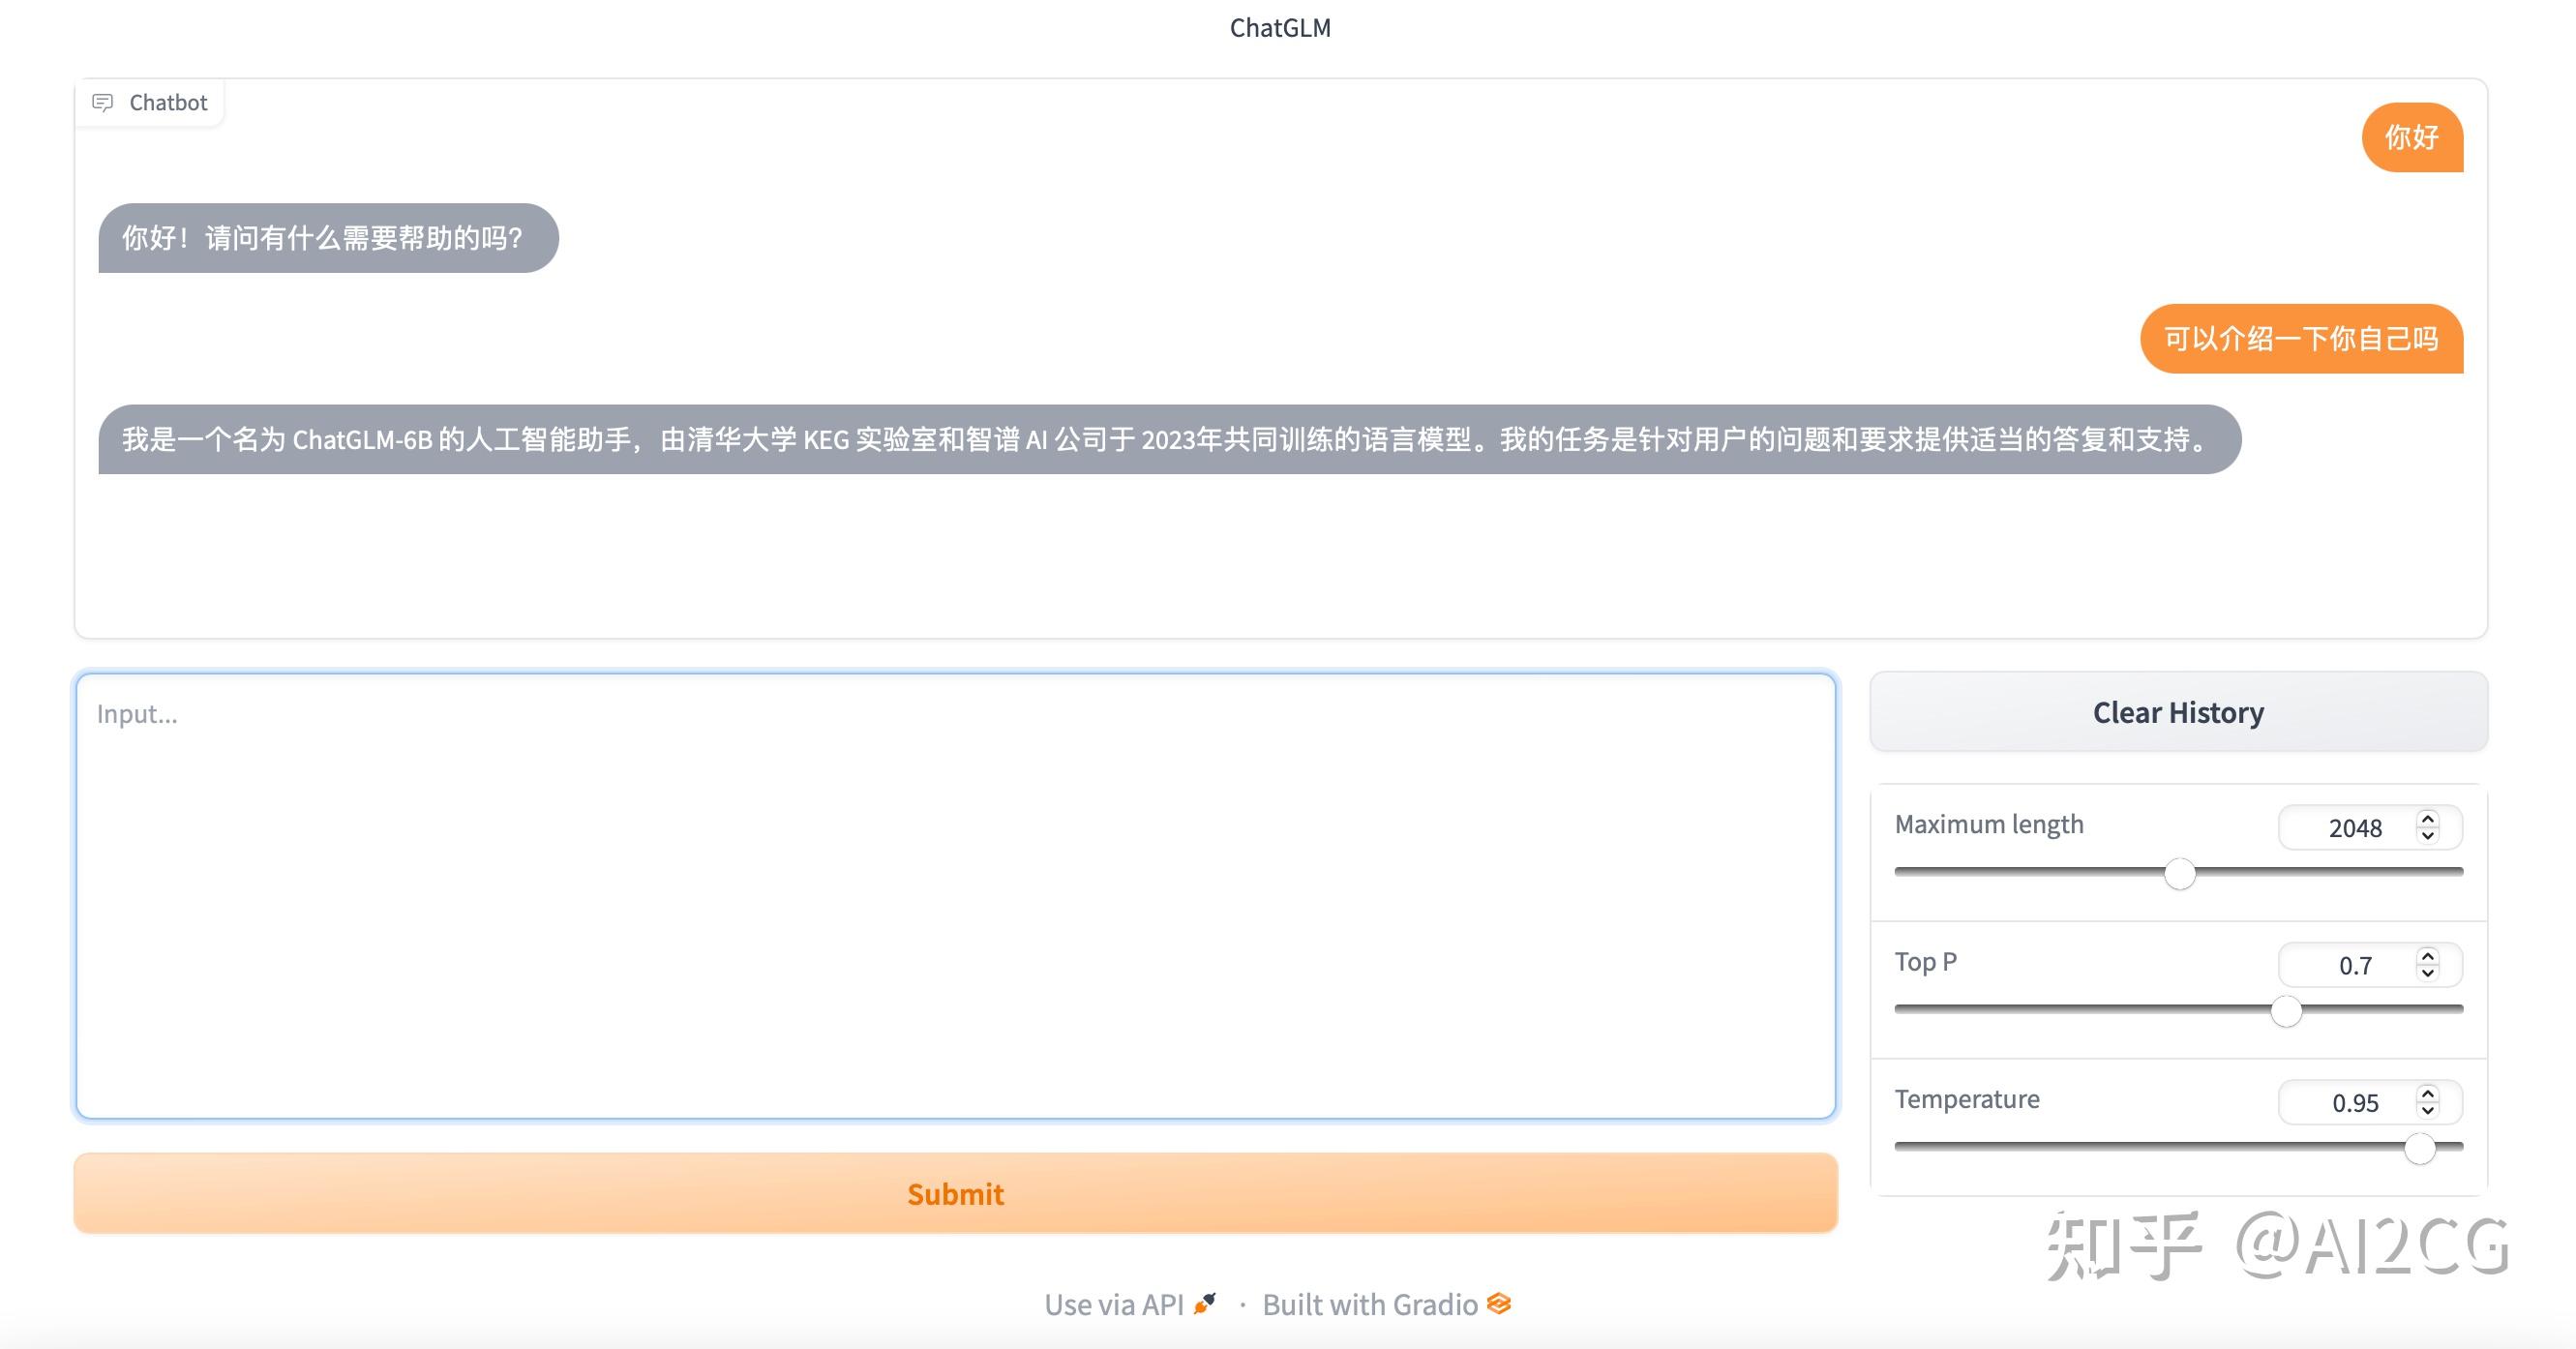The width and height of the screenshot is (2576, 1349).
Task: Click inside the Input text area
Action: coord(955,895)
